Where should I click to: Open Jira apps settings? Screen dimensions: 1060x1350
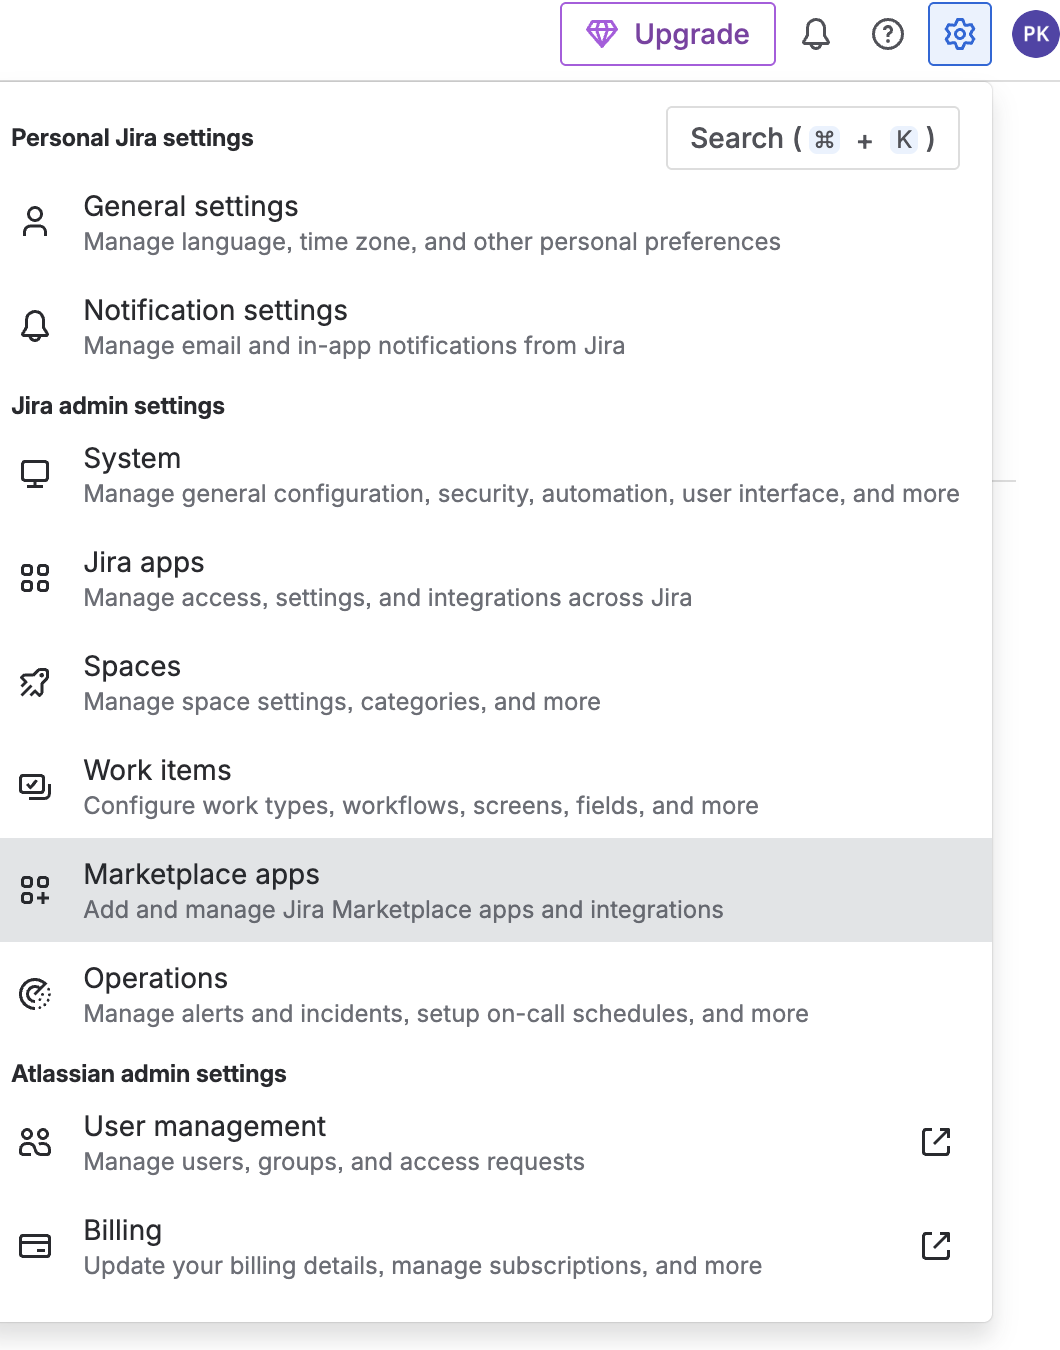(x=496, y=578)
